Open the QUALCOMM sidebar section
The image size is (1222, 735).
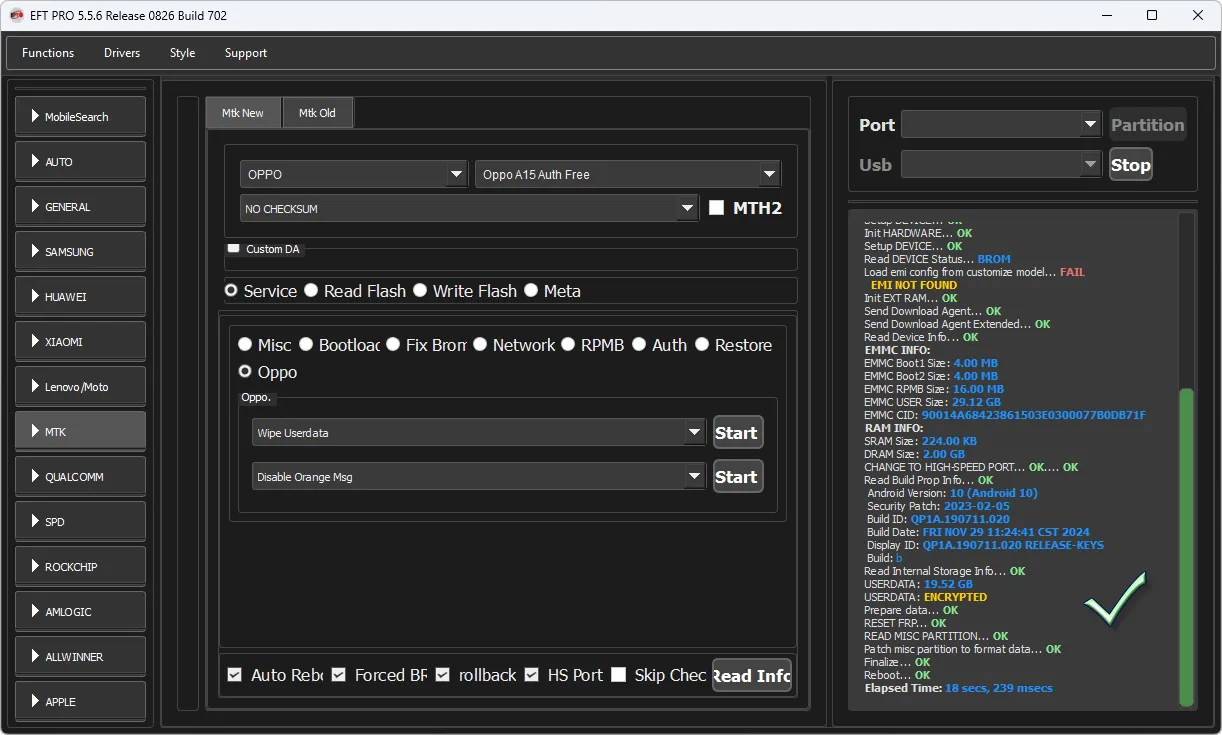(80, 477)
